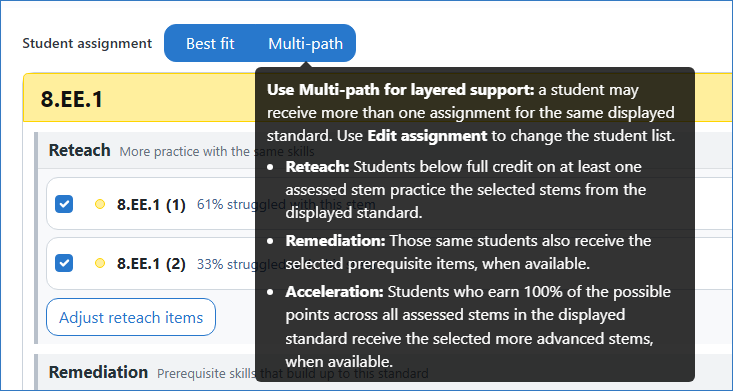
Task: Click the Remediation section heading
Action: click(x=98, y=372)
